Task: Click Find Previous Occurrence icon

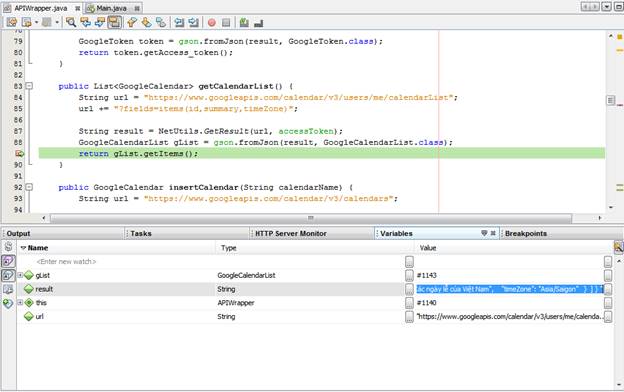Action: (85, 22)
